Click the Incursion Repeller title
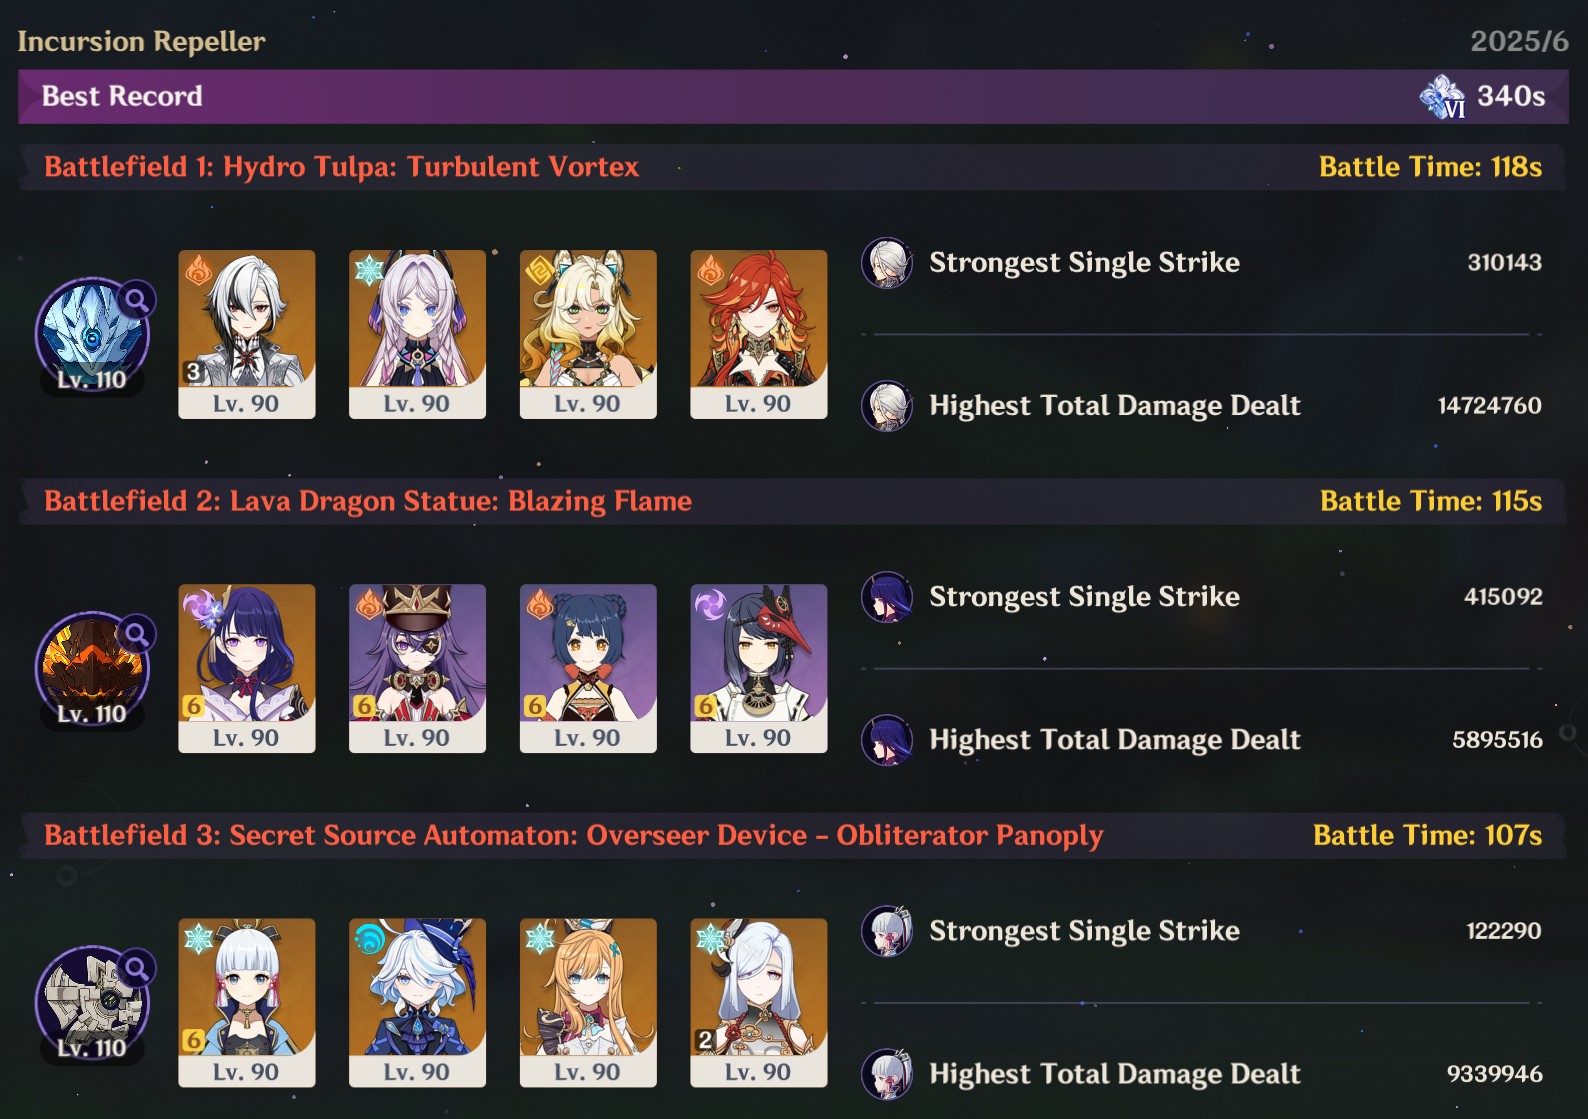 click(141, 41)
